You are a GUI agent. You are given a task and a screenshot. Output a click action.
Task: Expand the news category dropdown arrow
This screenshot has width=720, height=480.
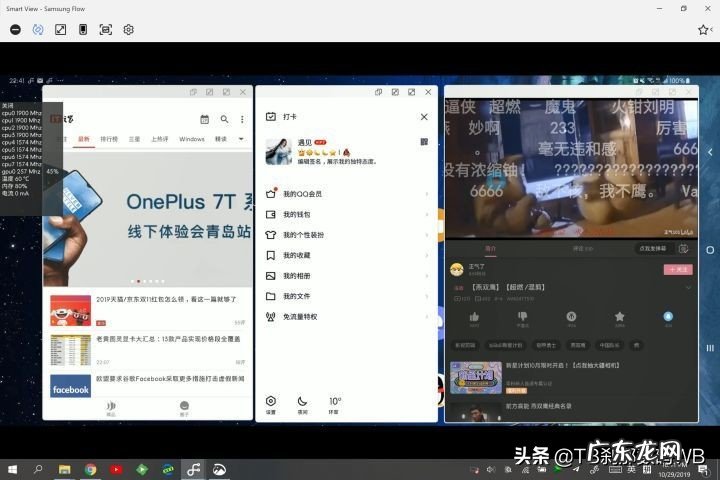[241, 139]
